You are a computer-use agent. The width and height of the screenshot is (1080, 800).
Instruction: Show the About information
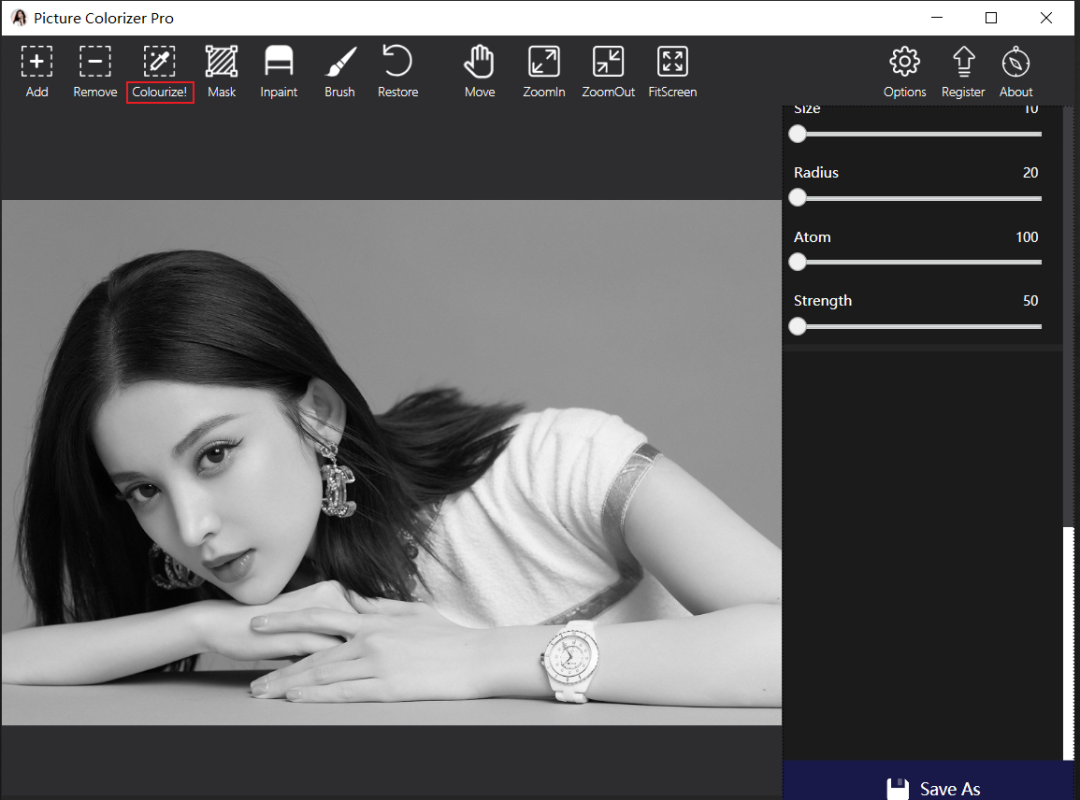(x=1016, y=71)
